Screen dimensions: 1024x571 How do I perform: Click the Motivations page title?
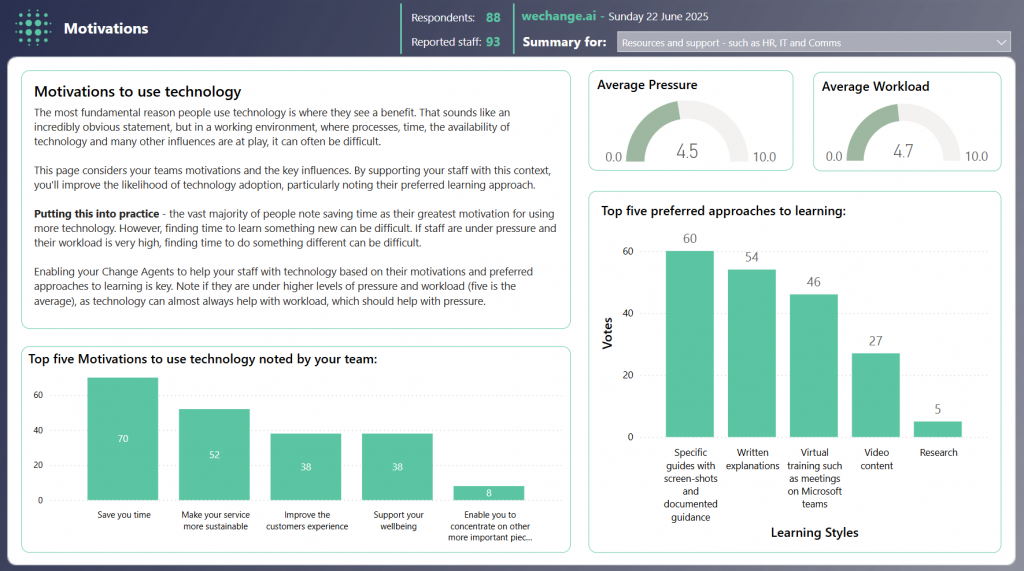(106, 29)
